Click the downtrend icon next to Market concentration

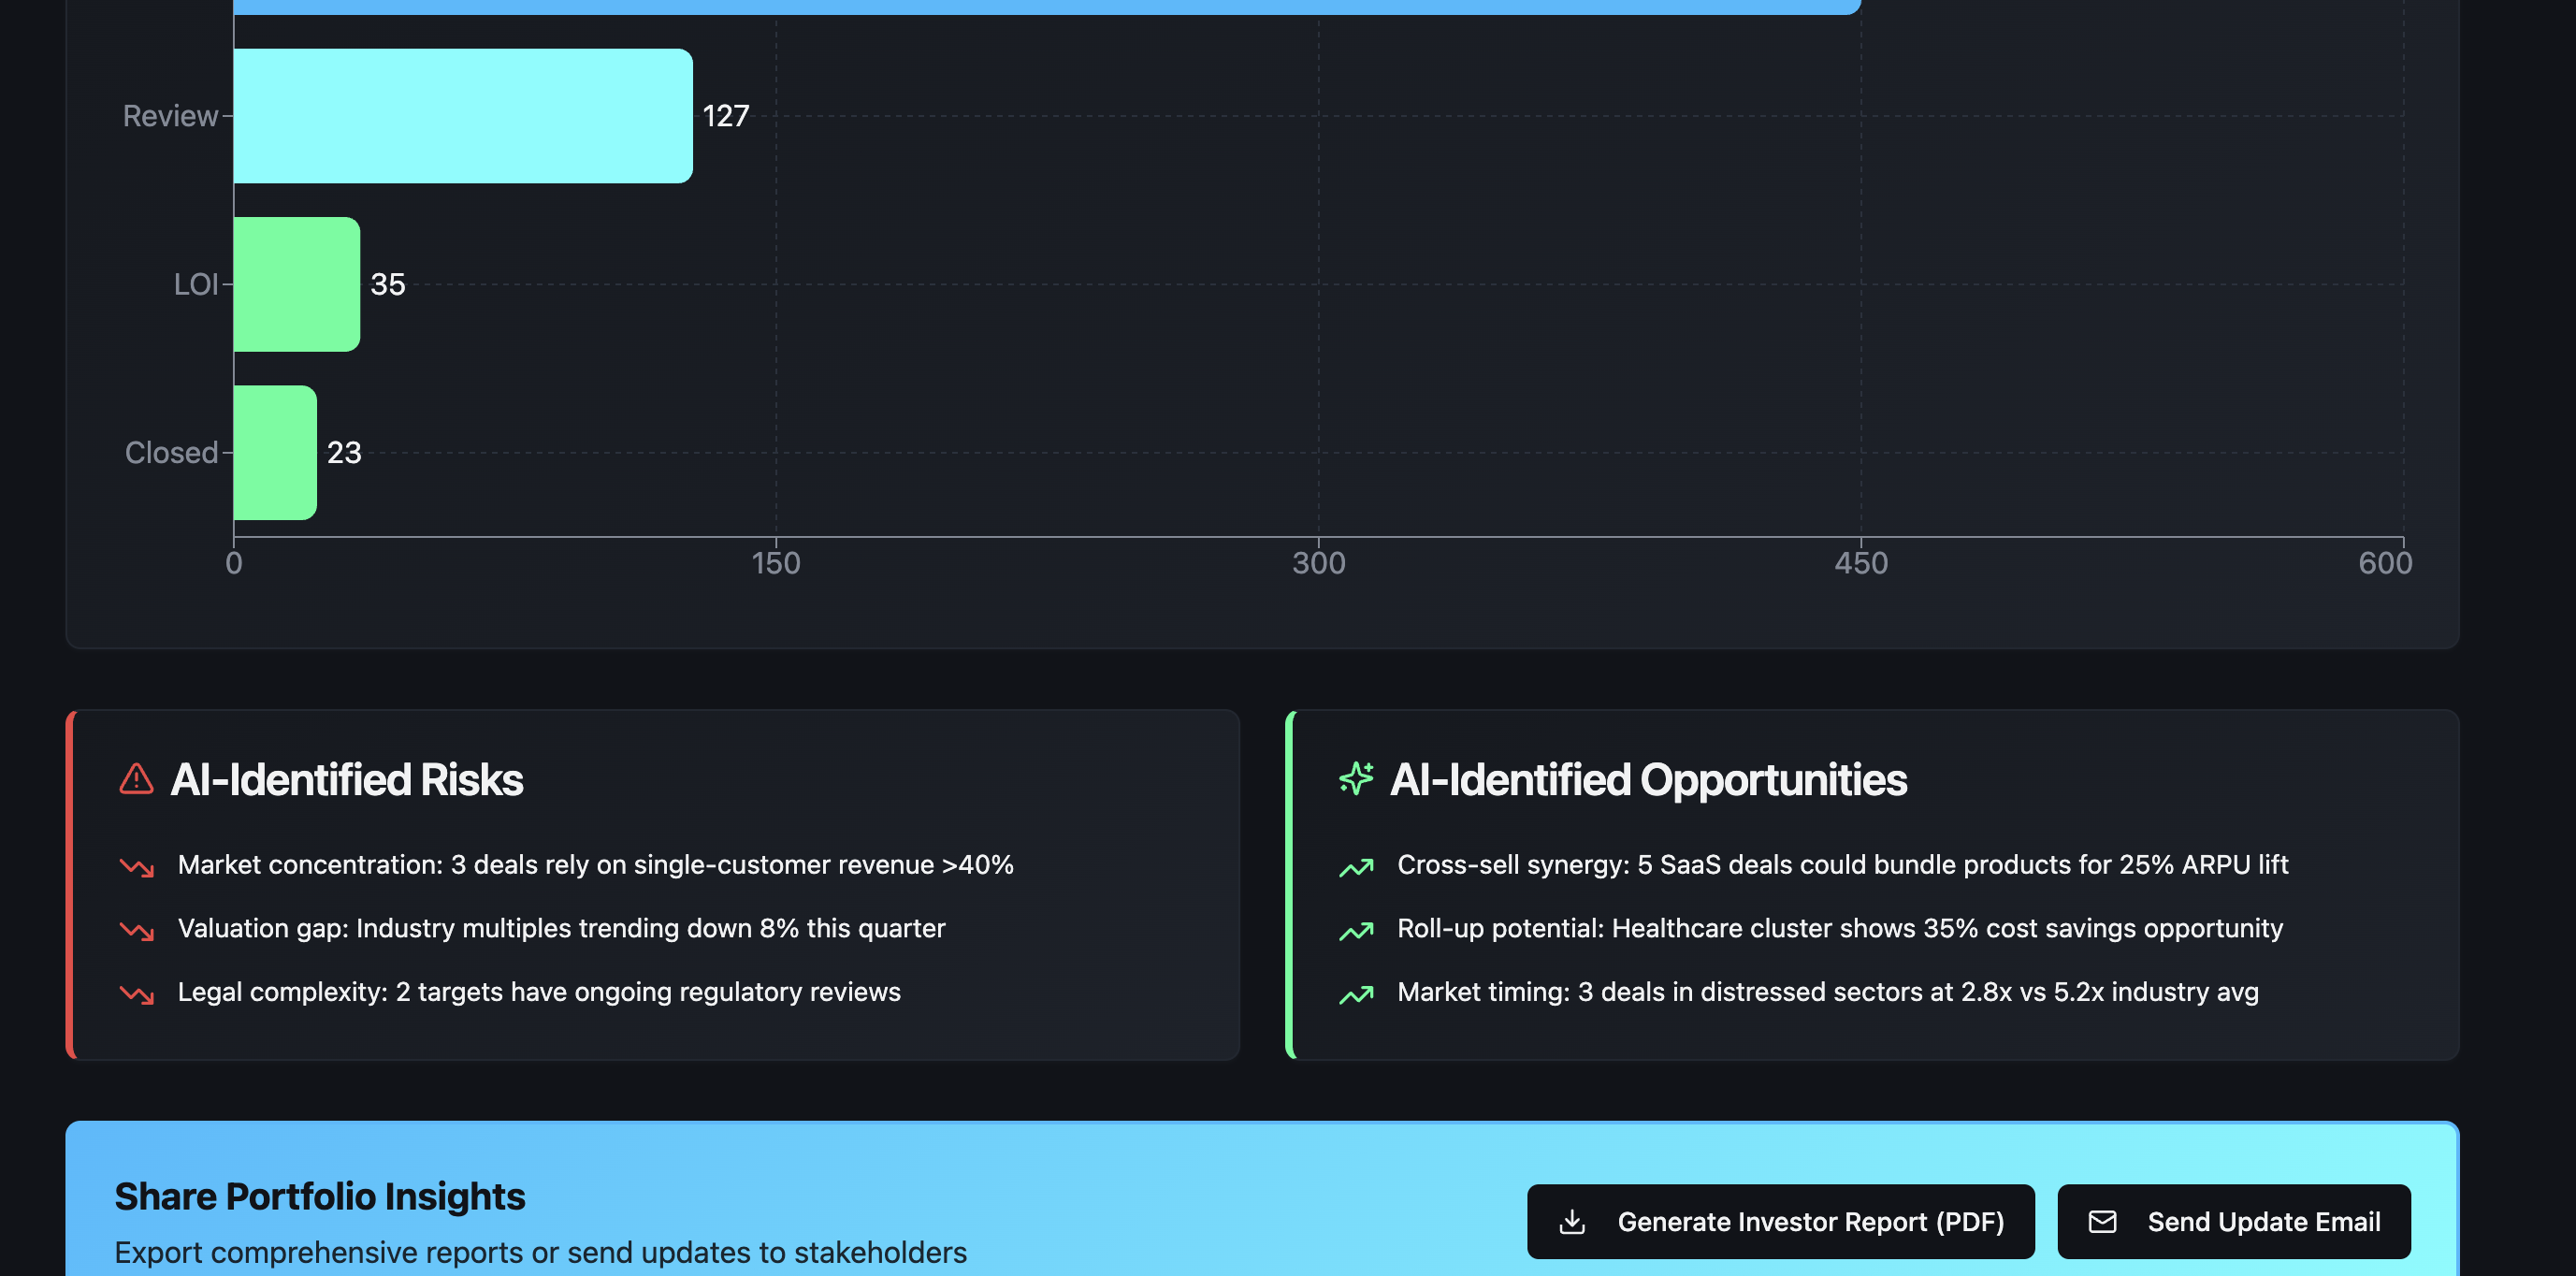point(137,866)
